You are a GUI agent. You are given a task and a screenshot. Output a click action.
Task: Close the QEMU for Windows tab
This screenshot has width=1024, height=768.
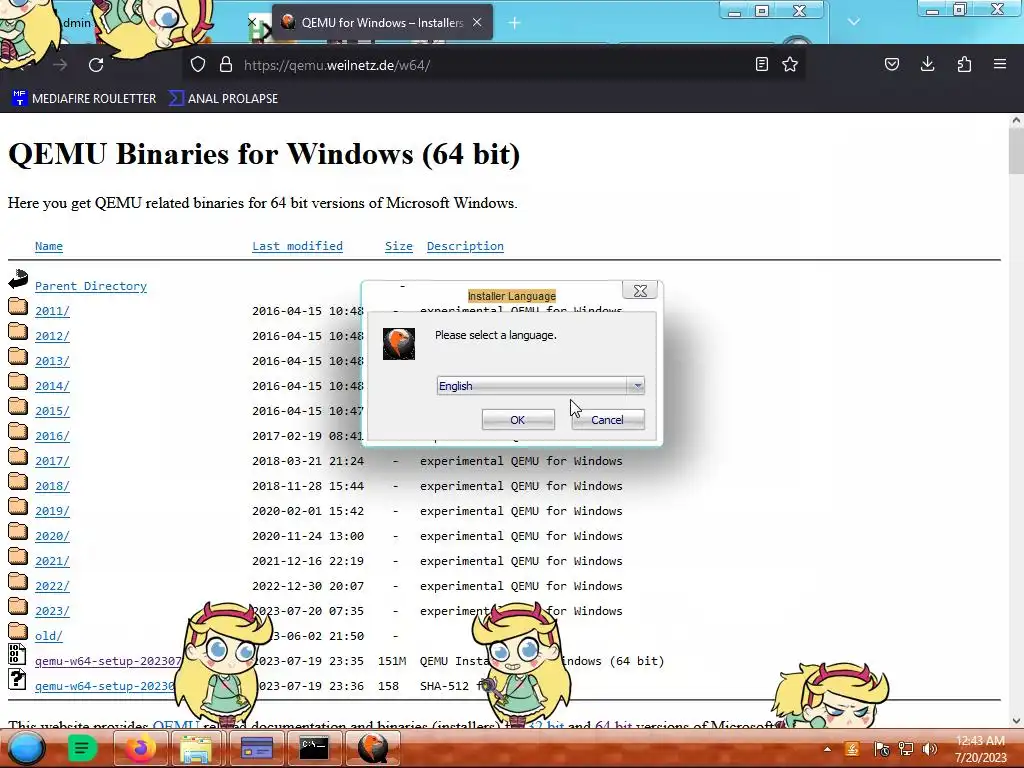[477, 22]
